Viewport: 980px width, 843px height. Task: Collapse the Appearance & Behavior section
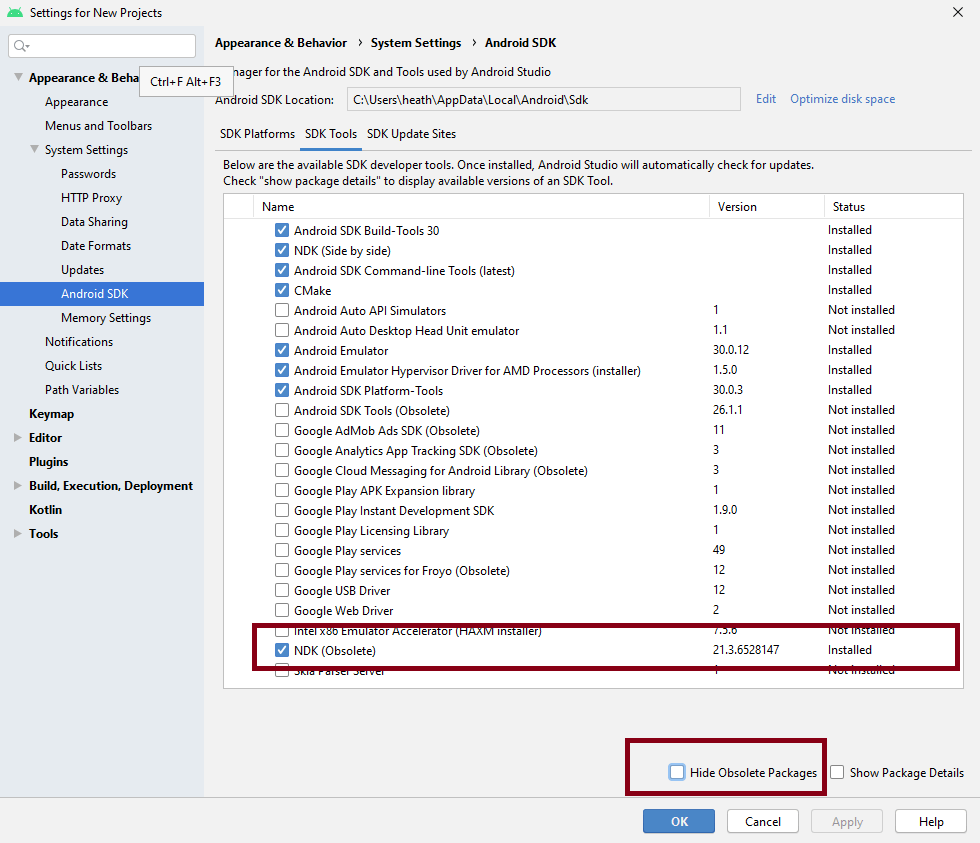(x=18, y=77)
